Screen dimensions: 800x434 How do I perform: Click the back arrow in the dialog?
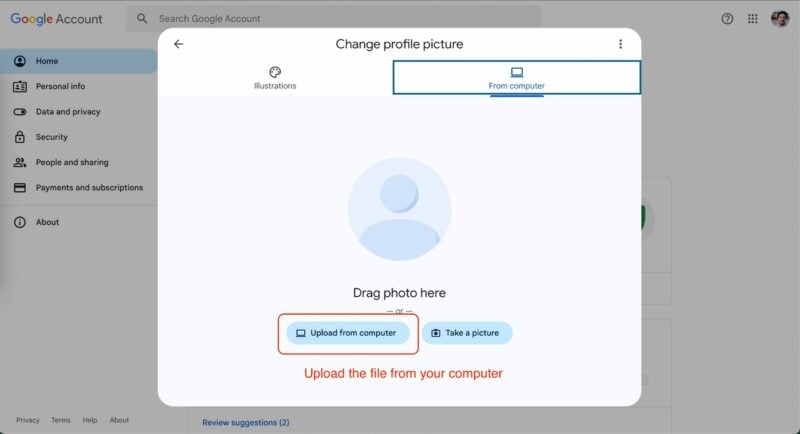point(178,44)
